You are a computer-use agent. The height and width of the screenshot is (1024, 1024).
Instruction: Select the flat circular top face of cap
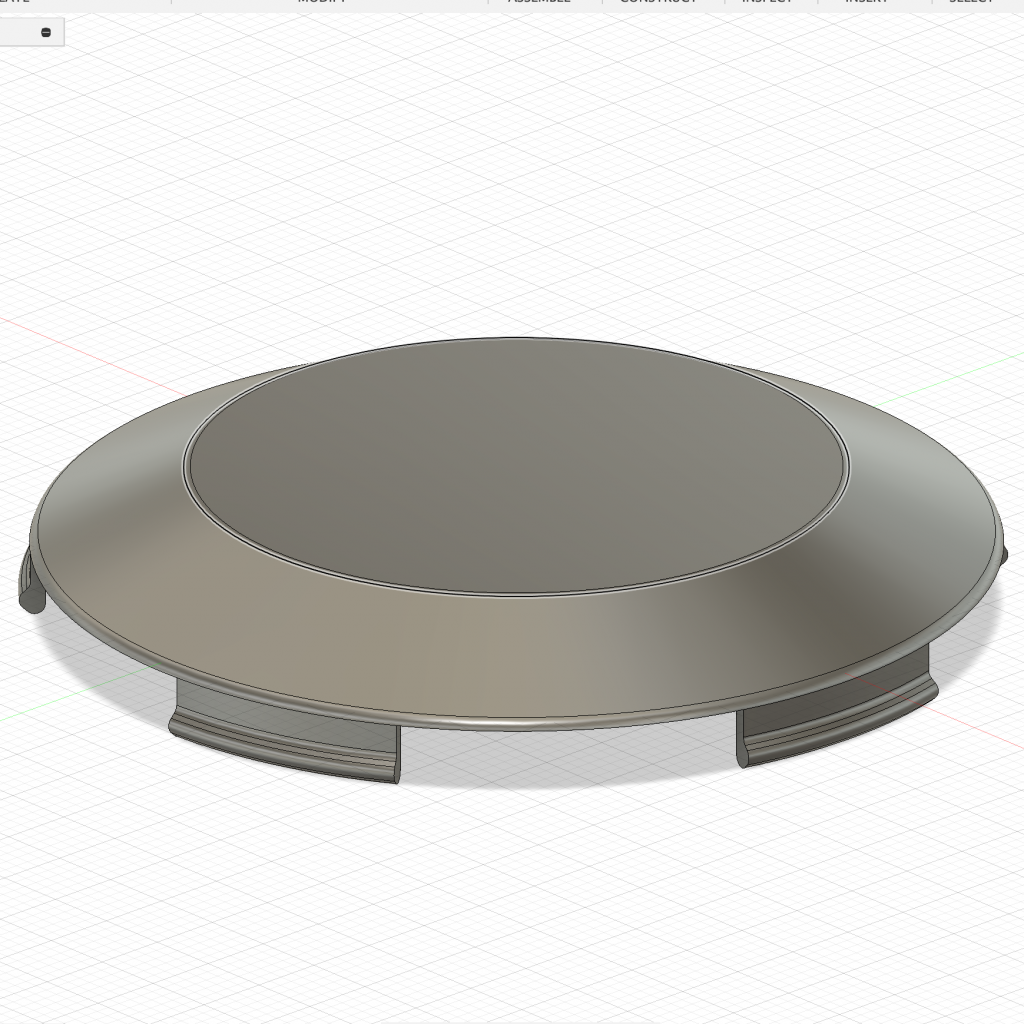(515, 465)
